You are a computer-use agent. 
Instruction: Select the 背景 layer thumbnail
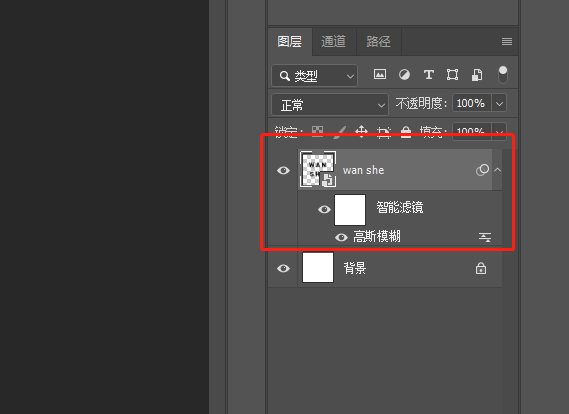318,267
